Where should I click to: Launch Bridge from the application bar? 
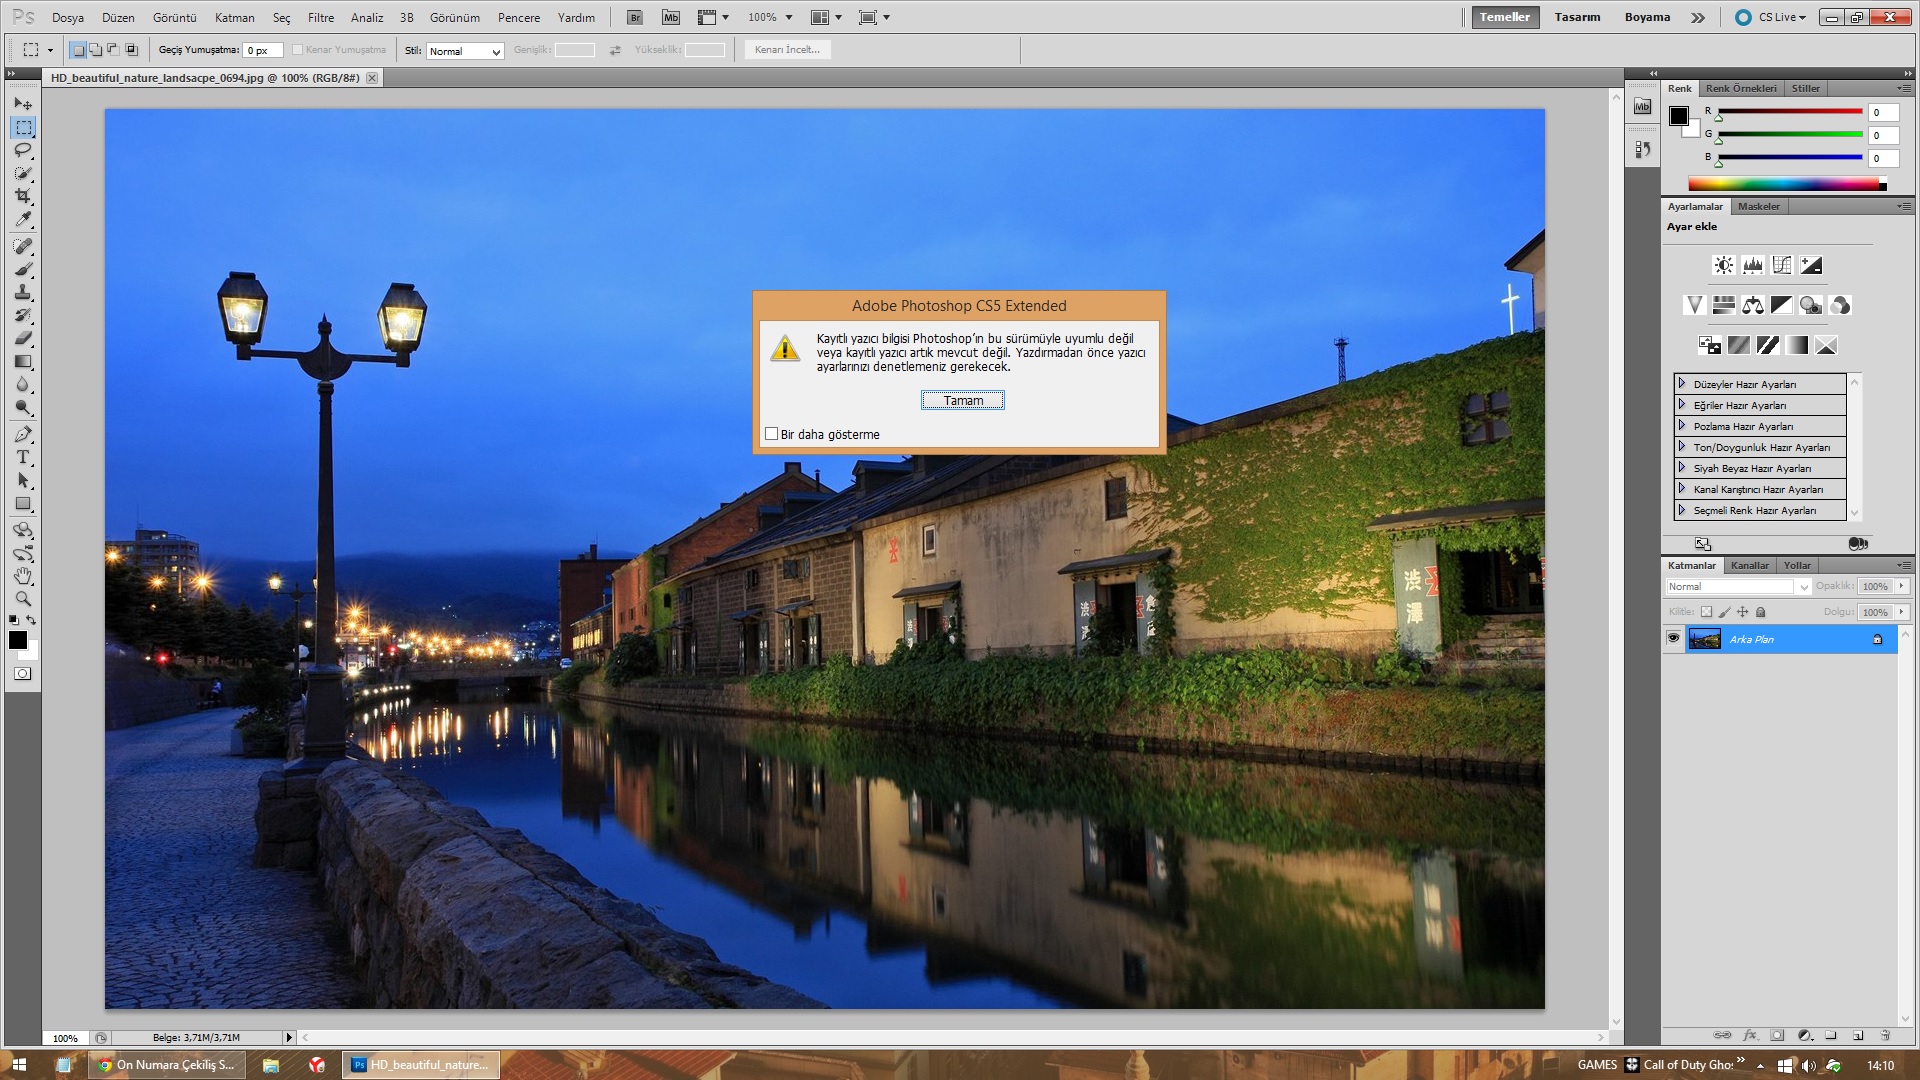click(x=635, y=17)
